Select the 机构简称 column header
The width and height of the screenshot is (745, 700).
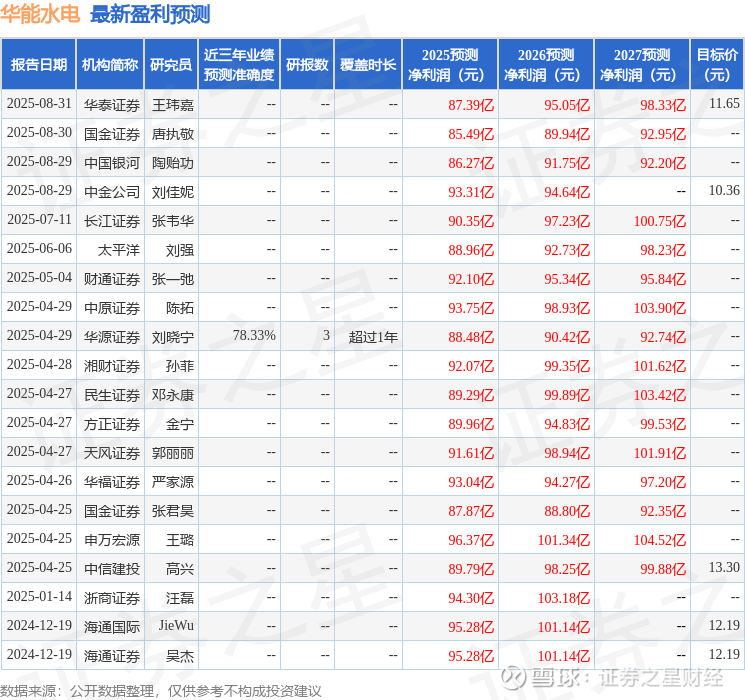pyautogui.click(x=110, y=65)
